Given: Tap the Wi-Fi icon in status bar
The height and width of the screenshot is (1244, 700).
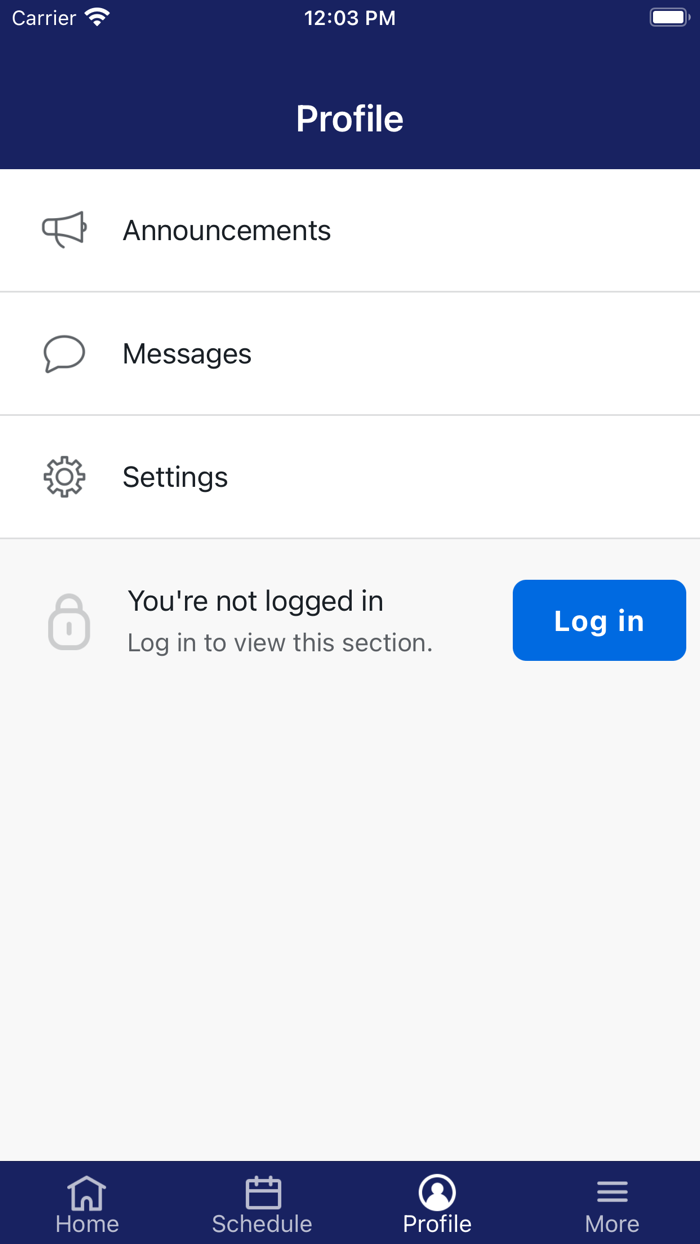Looking at the screenshot, I should (x=97, y=18).
